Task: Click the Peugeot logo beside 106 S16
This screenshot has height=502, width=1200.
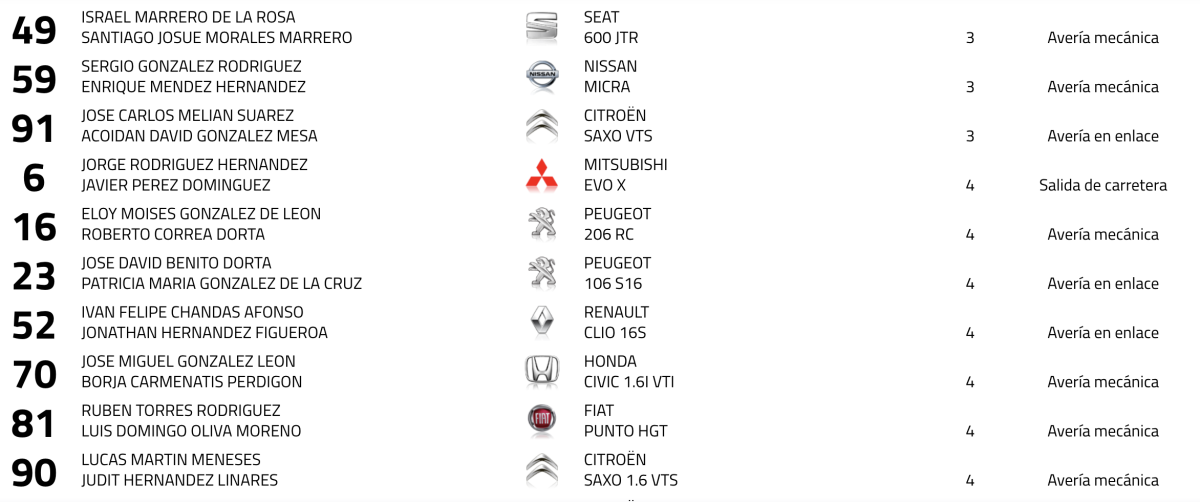Action: (x=542, y=273)
